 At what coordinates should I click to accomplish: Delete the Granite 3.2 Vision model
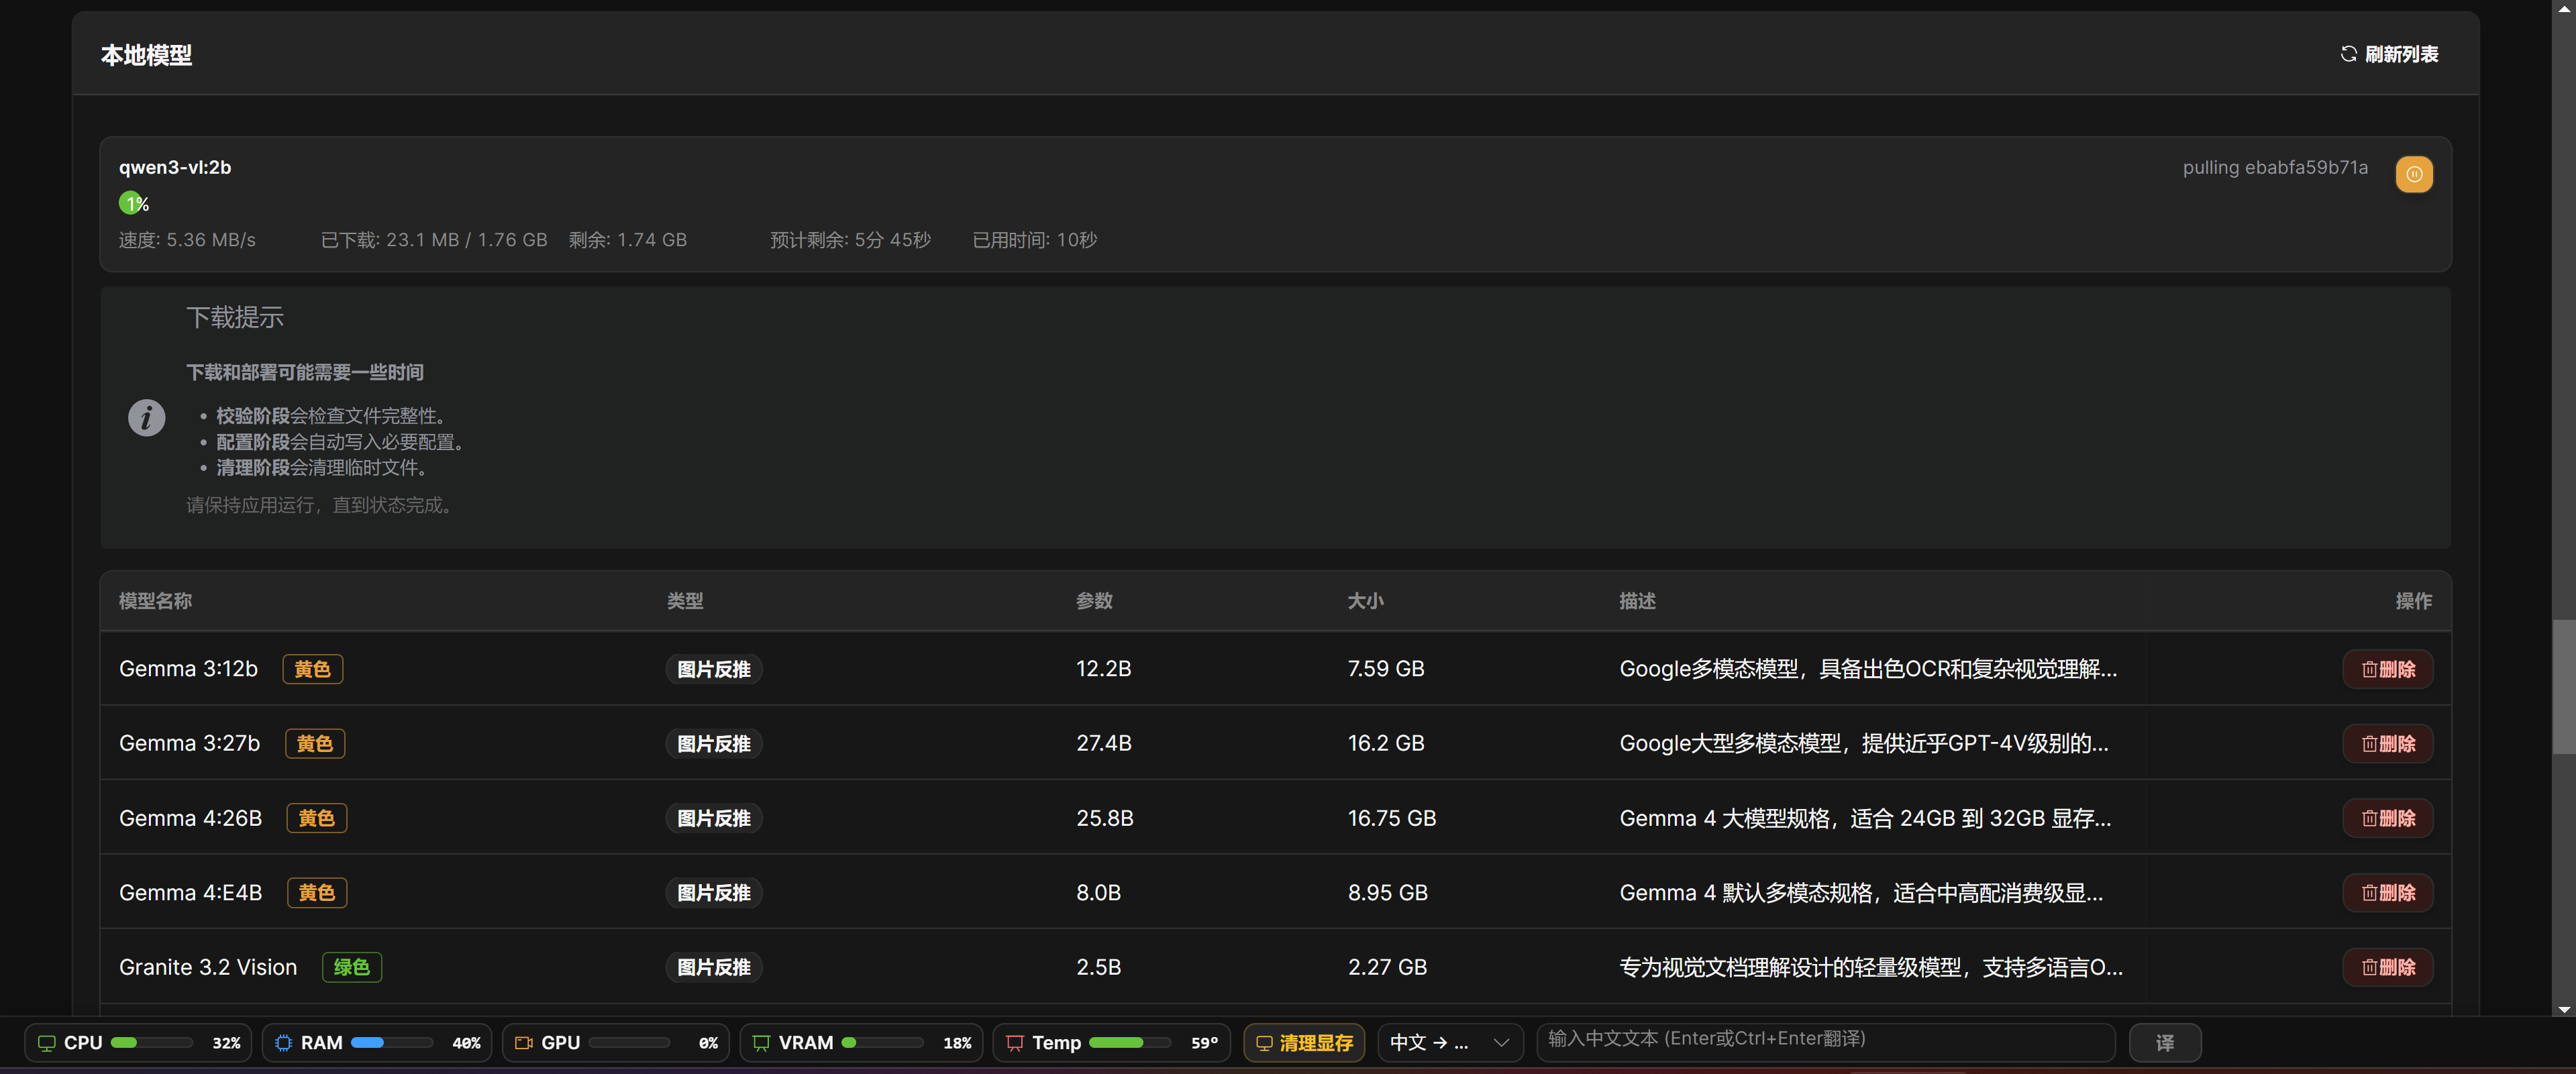pos(2387,967)
